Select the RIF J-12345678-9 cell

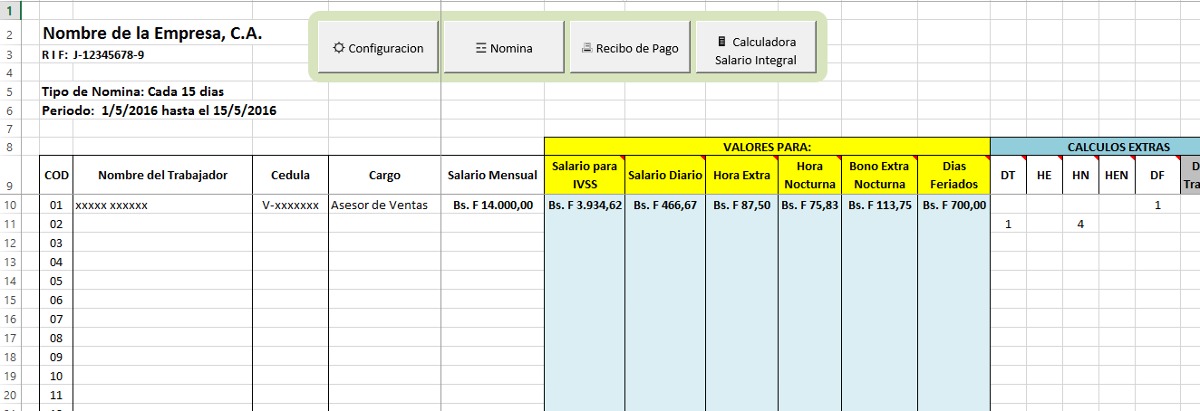coord(93,54)
